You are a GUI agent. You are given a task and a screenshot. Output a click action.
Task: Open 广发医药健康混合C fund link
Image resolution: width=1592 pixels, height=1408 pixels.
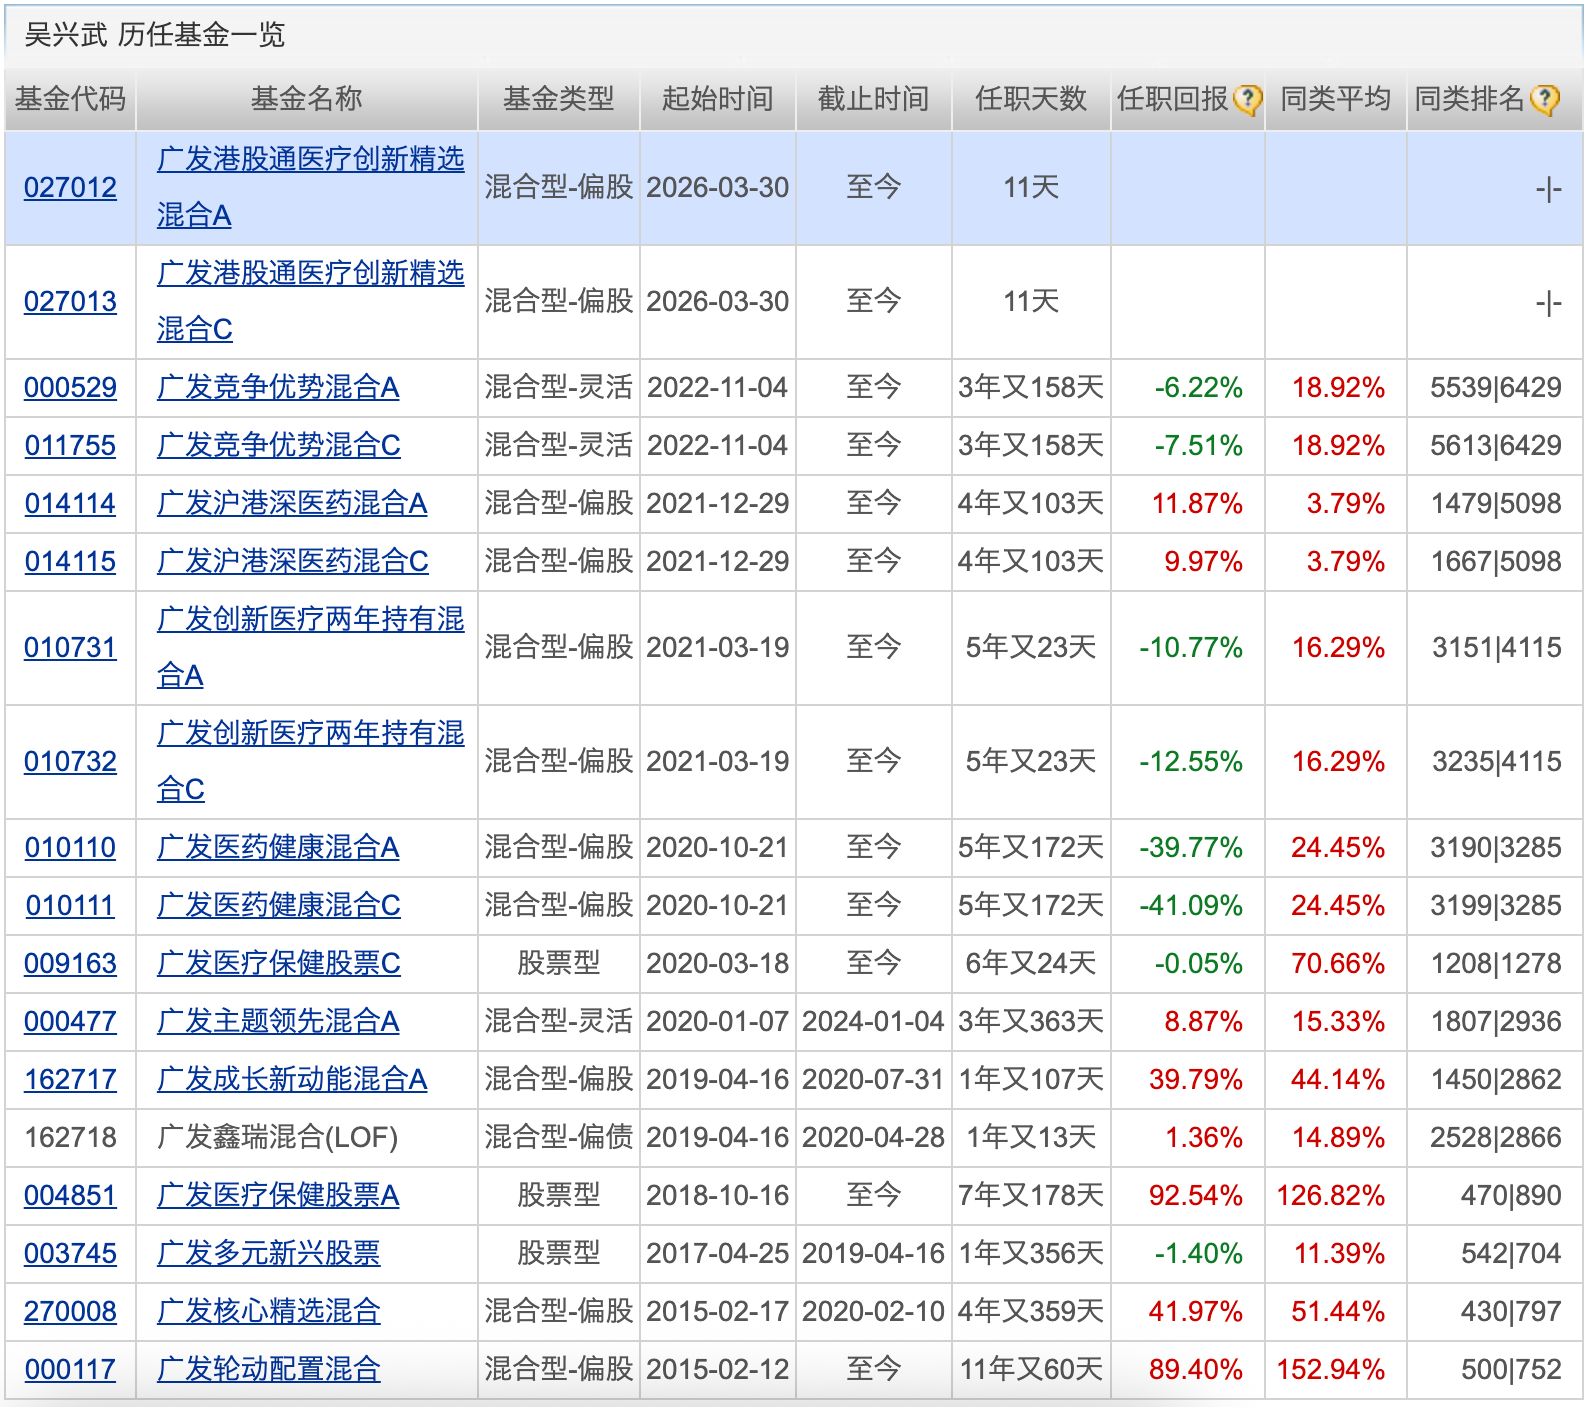point(279,906)
